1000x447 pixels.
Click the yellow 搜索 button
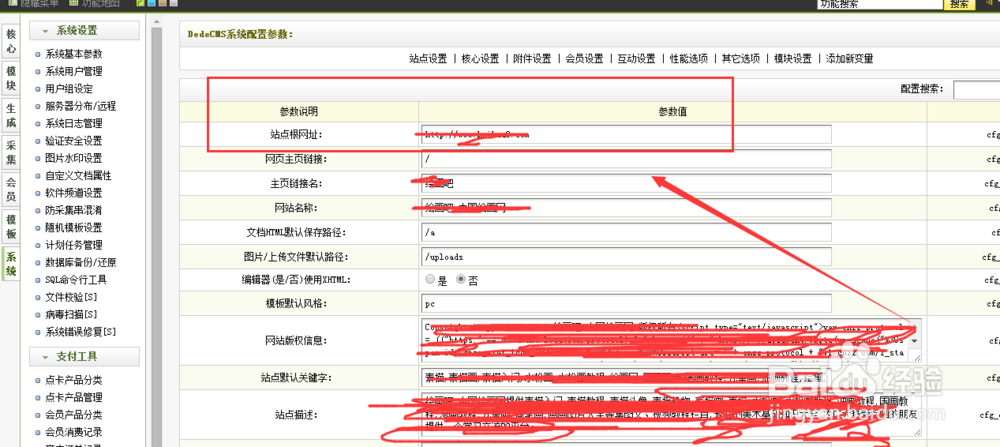coord(960,4)
